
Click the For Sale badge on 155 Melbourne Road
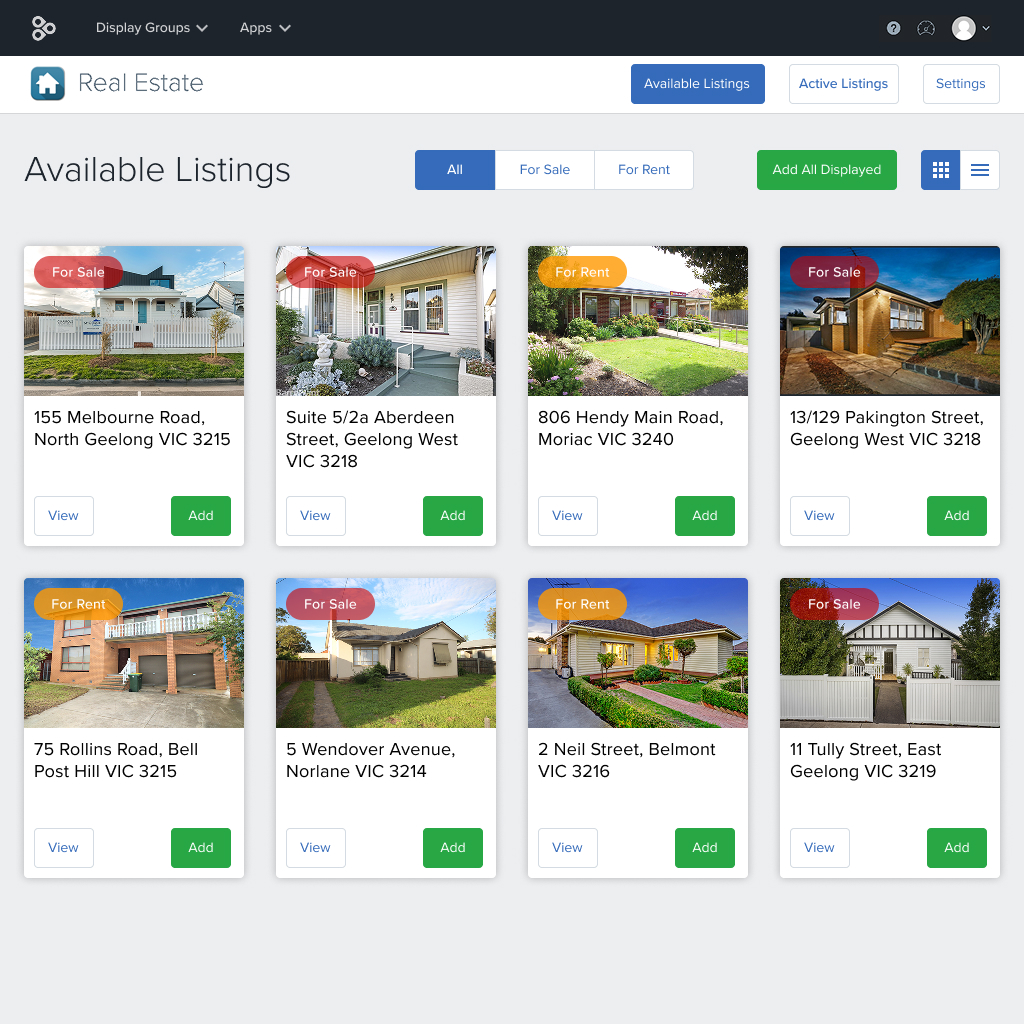pos(78,271)
